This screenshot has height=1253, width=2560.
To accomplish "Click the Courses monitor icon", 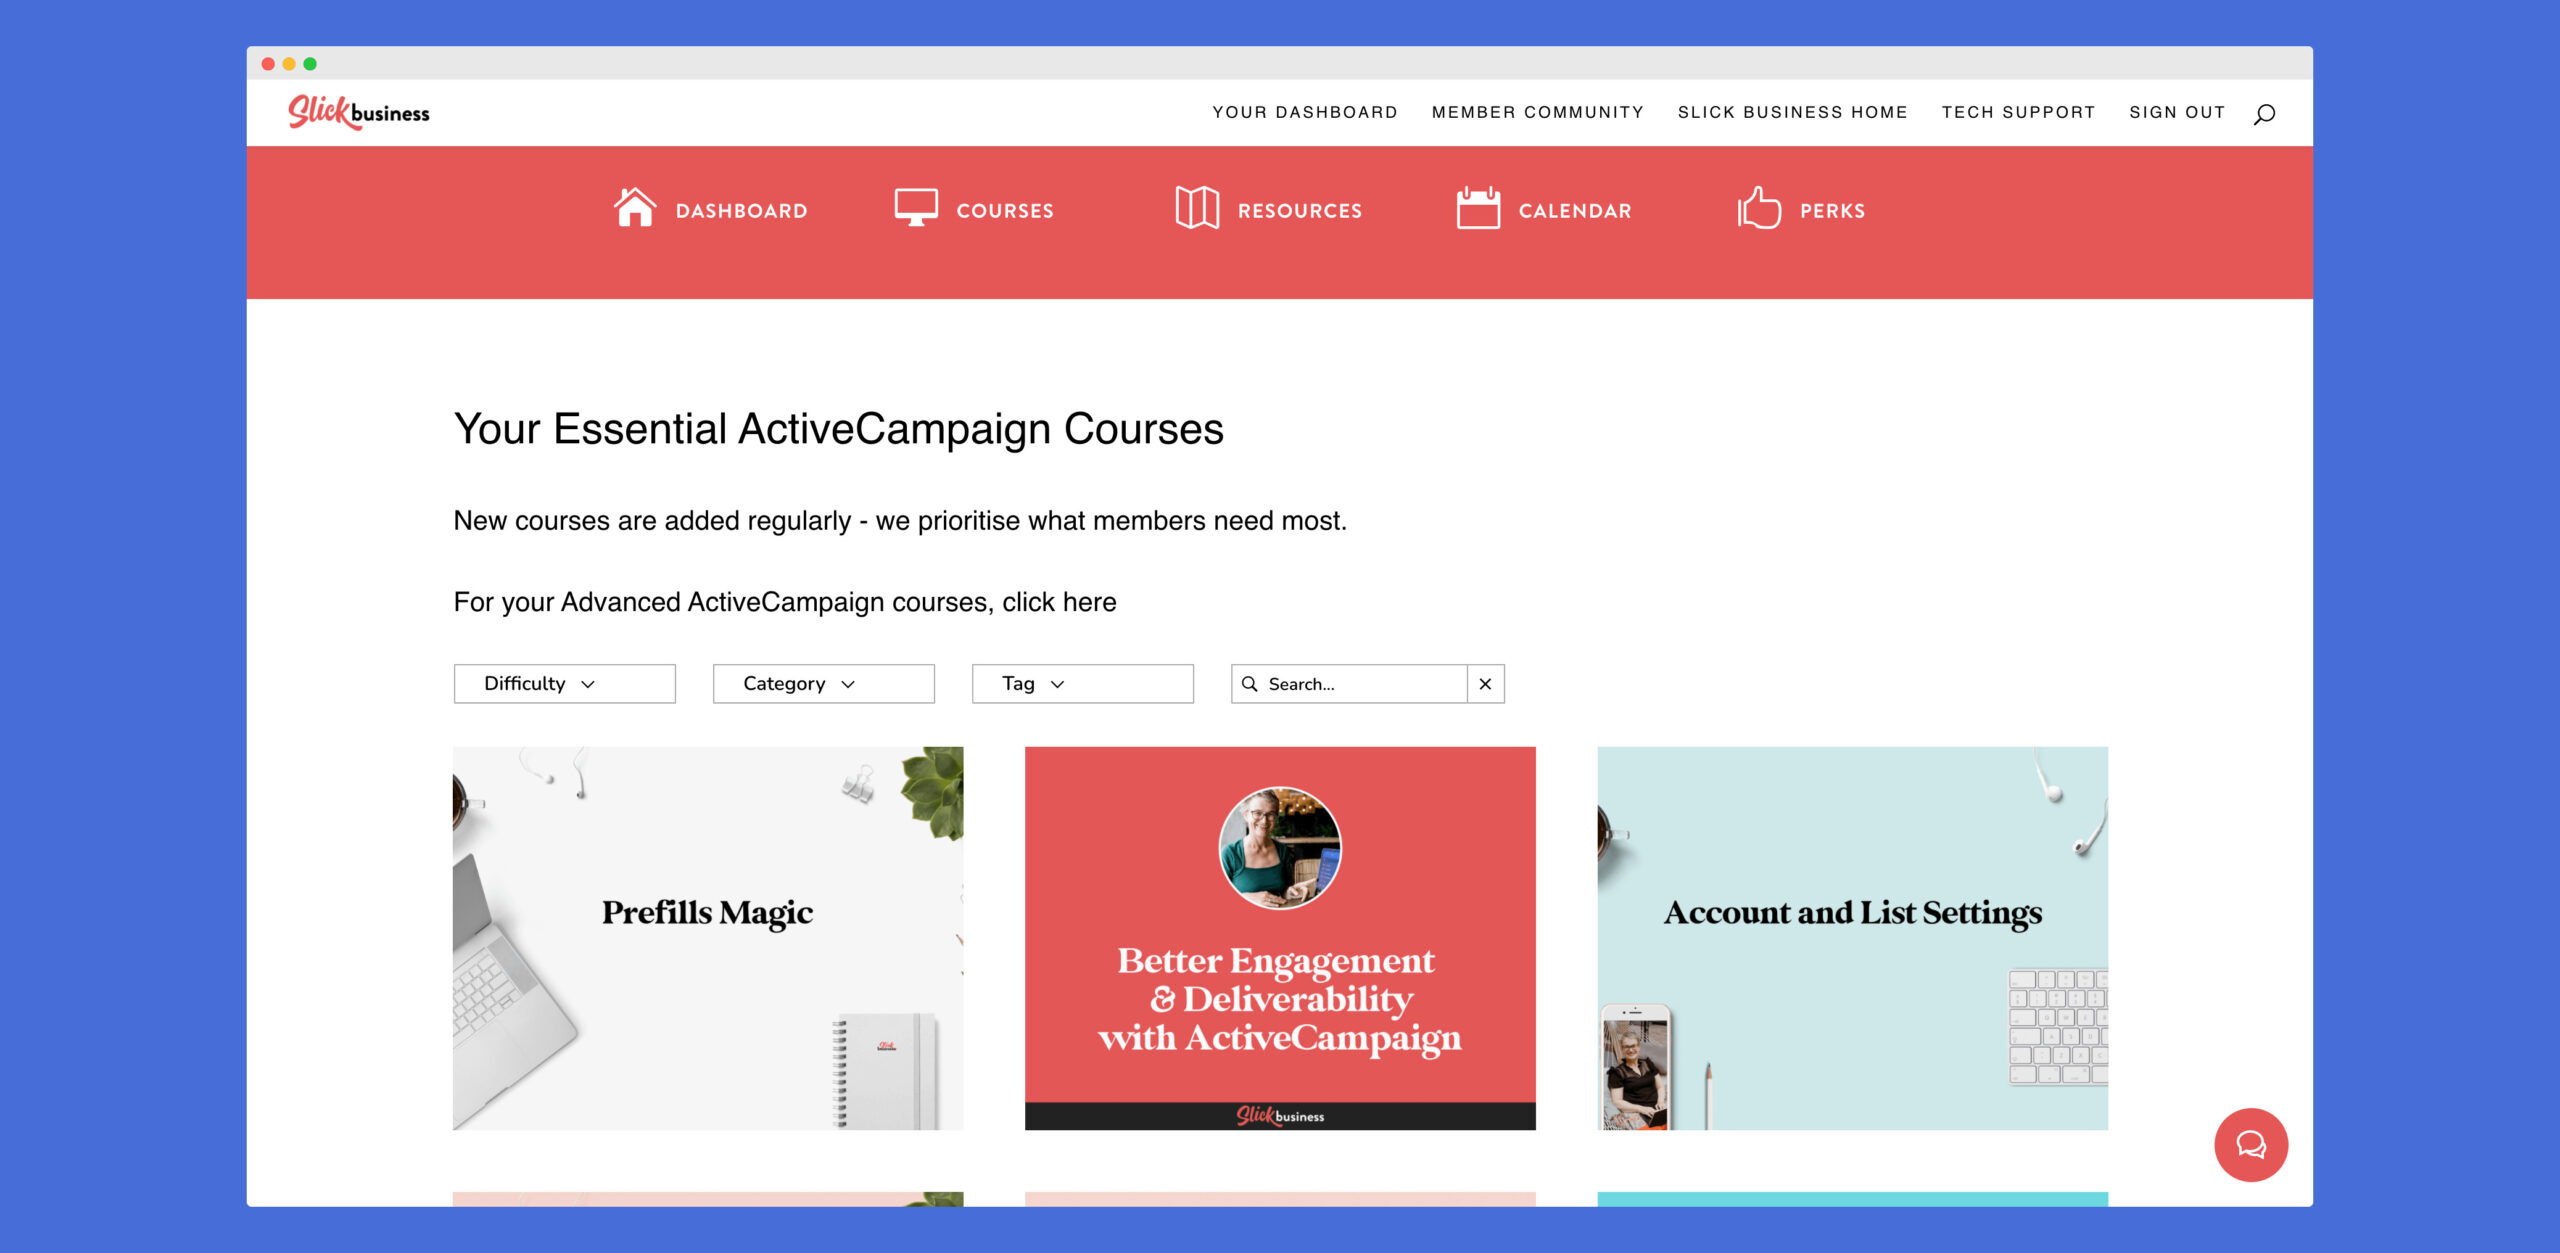I will click(916, 208).
